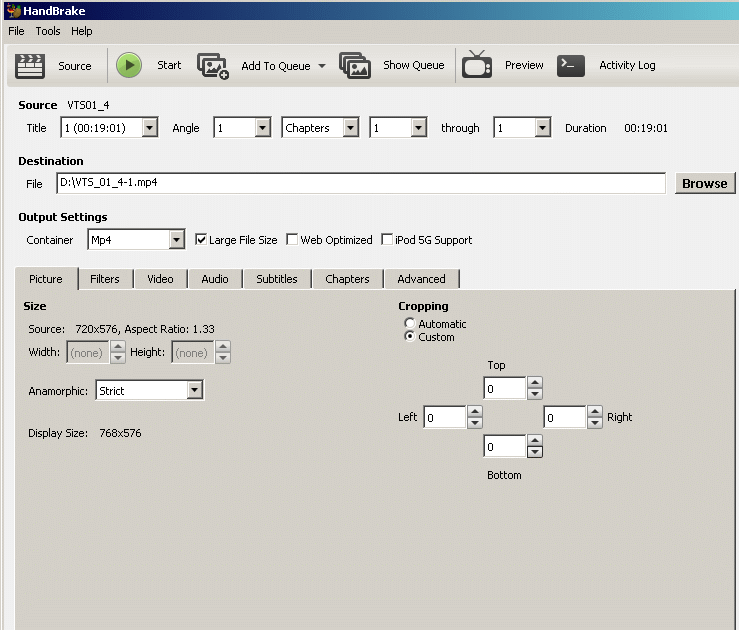Viewport: 739px width, 630px height.
Task: Click the Bottom crop value field
Action: pyautogui.click(x=505, y=447)
